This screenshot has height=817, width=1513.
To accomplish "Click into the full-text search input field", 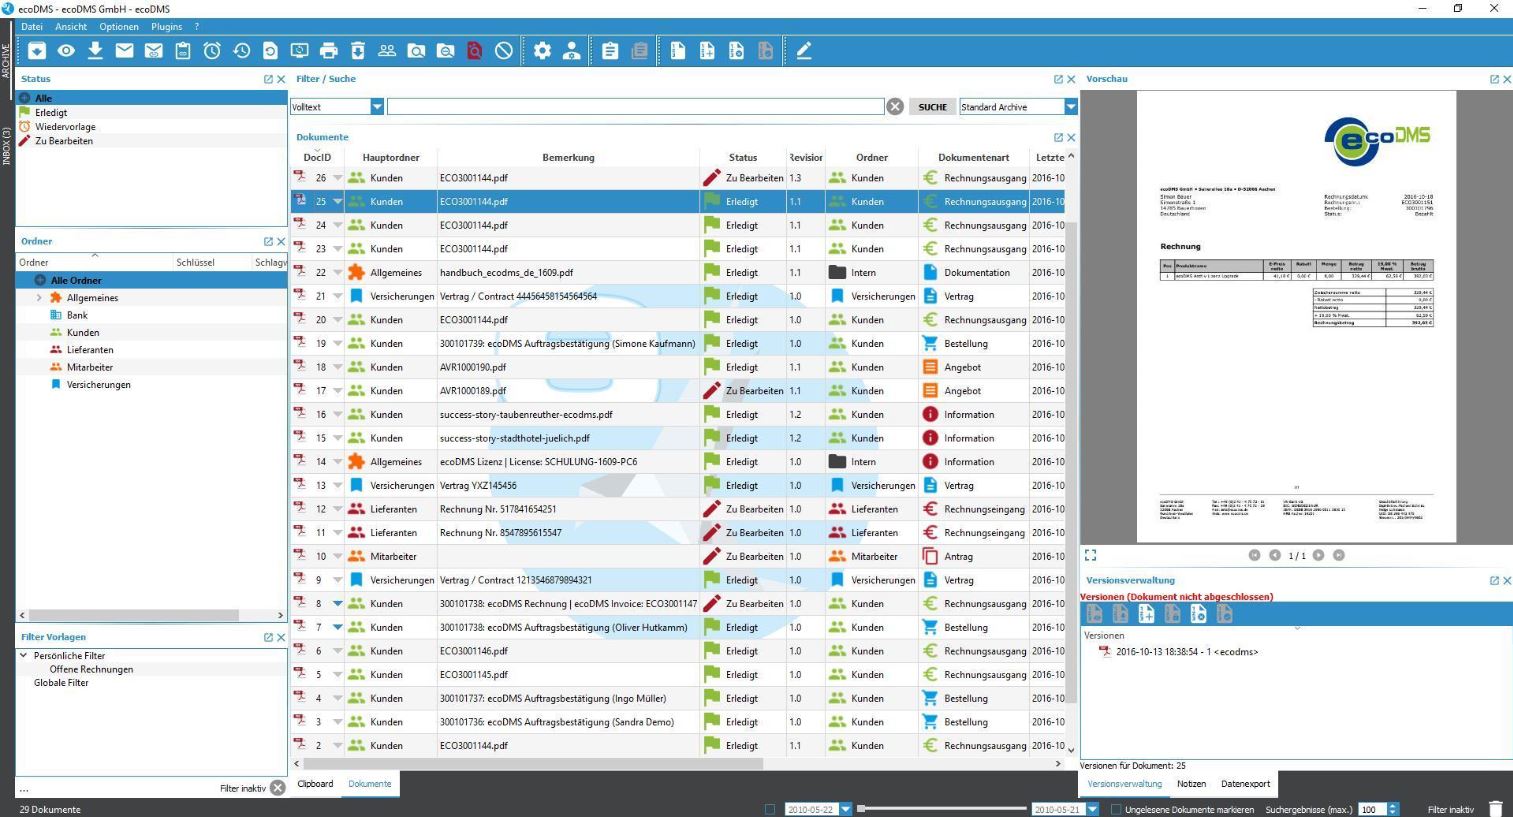I will tap(635, 107).
